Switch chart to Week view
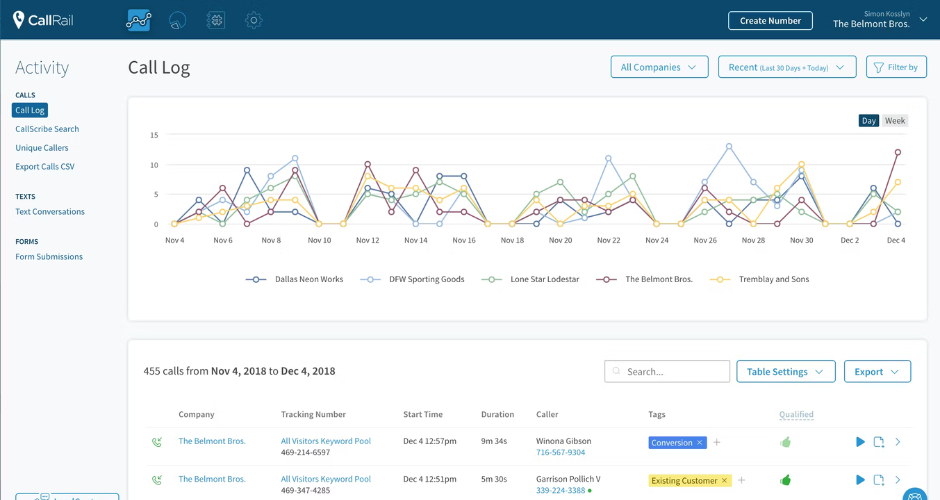Viewport: 940px width, 500px height. (x=895, y=121)
